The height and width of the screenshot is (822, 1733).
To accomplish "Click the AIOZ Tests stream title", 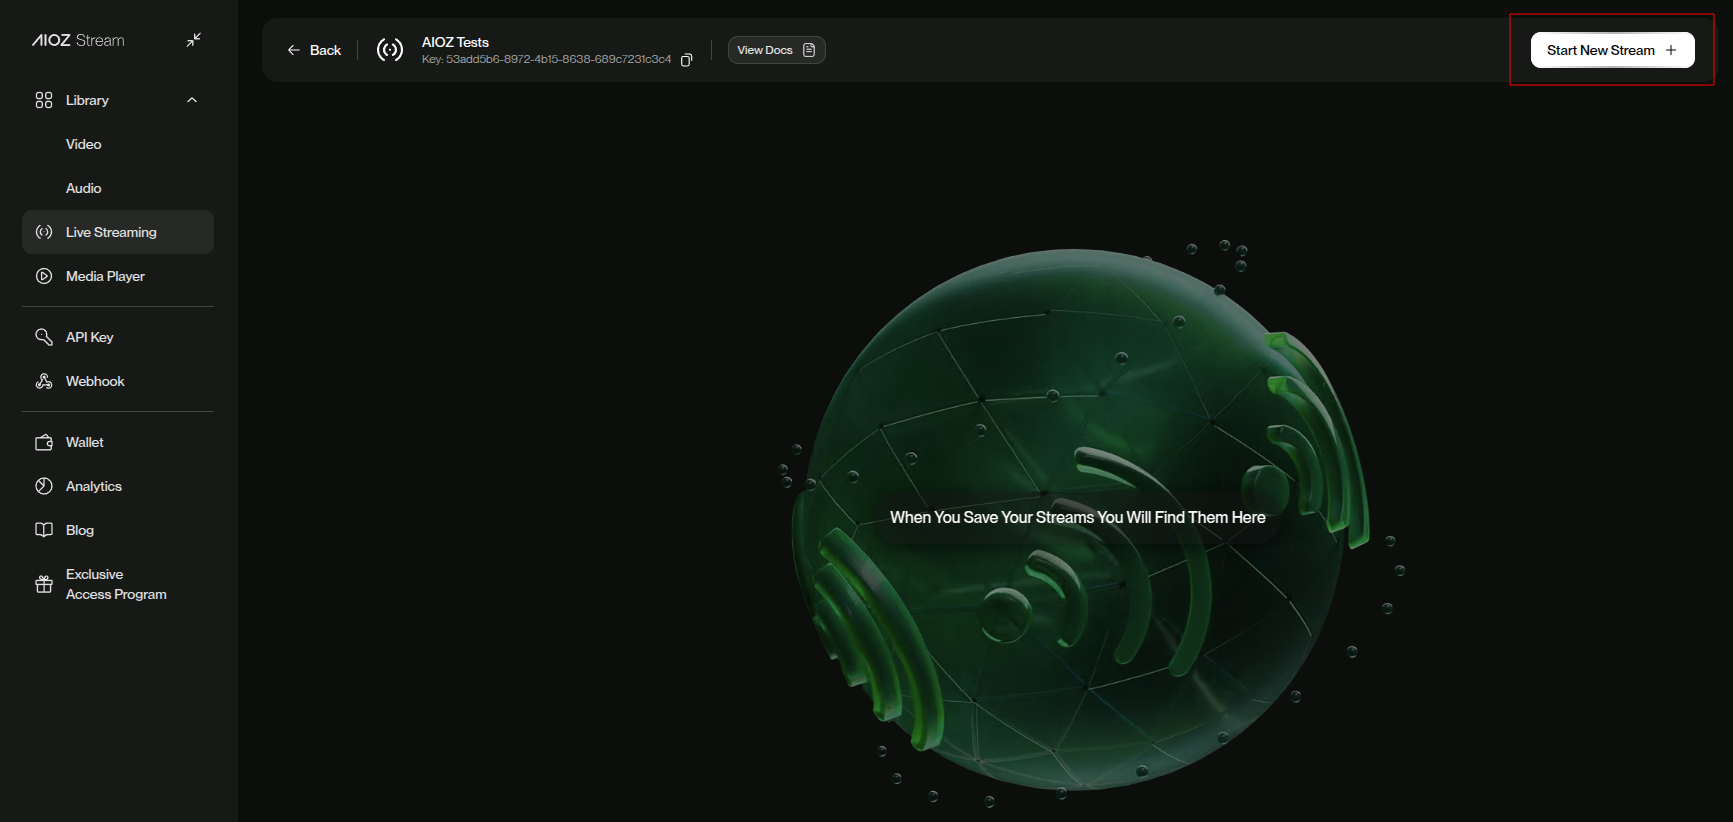I will pyautogui.click(x=455, y=42).
